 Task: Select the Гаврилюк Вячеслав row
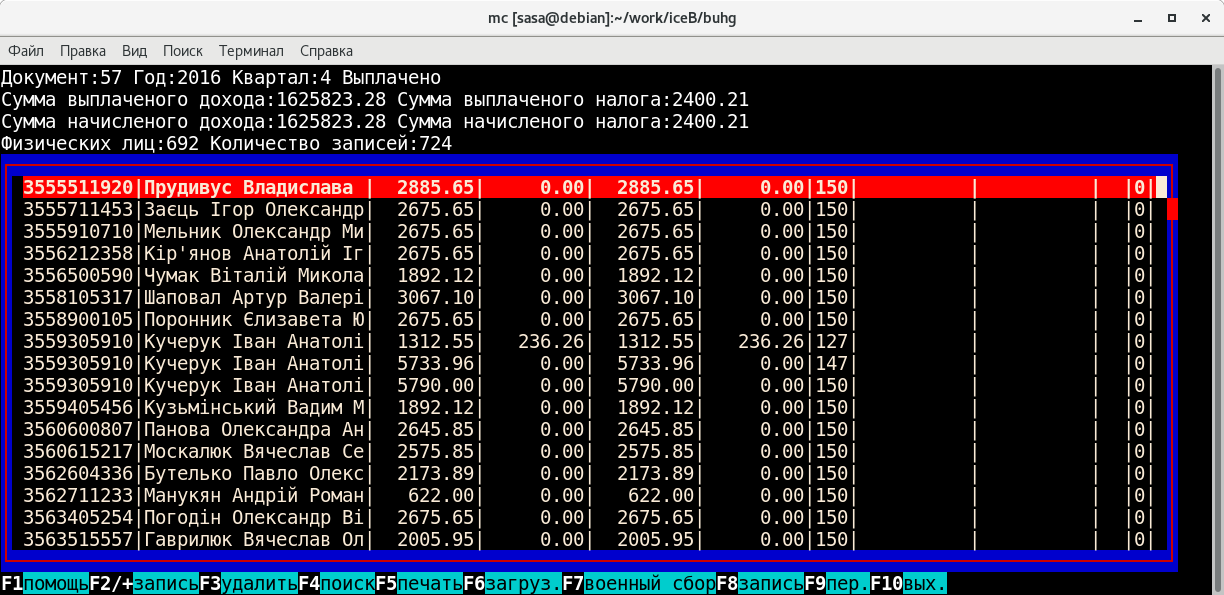tap(255, 539)
